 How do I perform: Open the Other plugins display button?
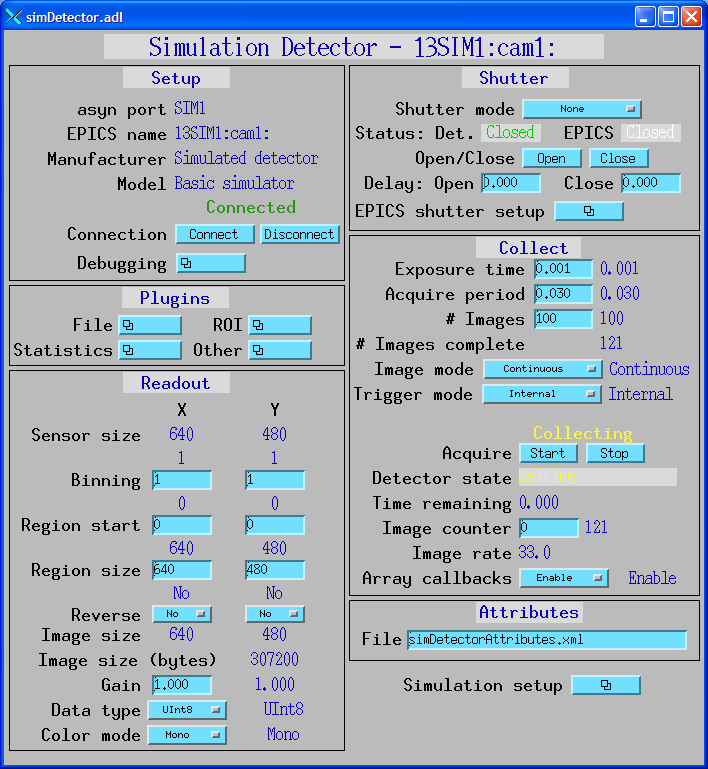point(280,350)
